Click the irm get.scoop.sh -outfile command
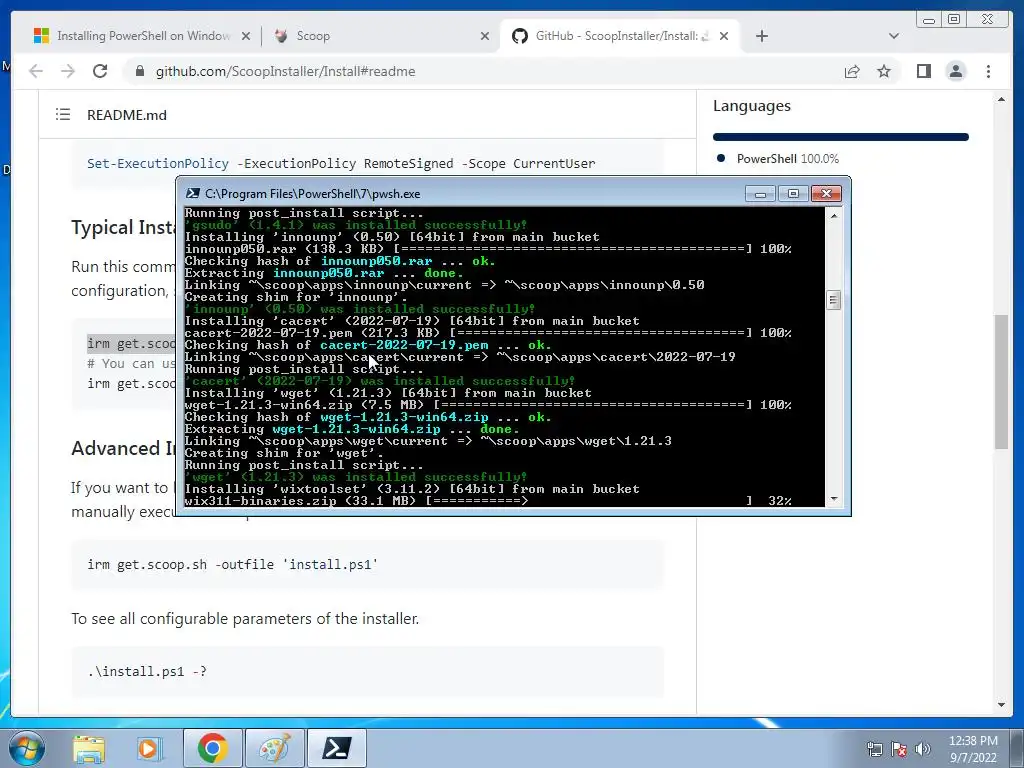Screen dimensions: 1024x768 click(x=232, y=564)
